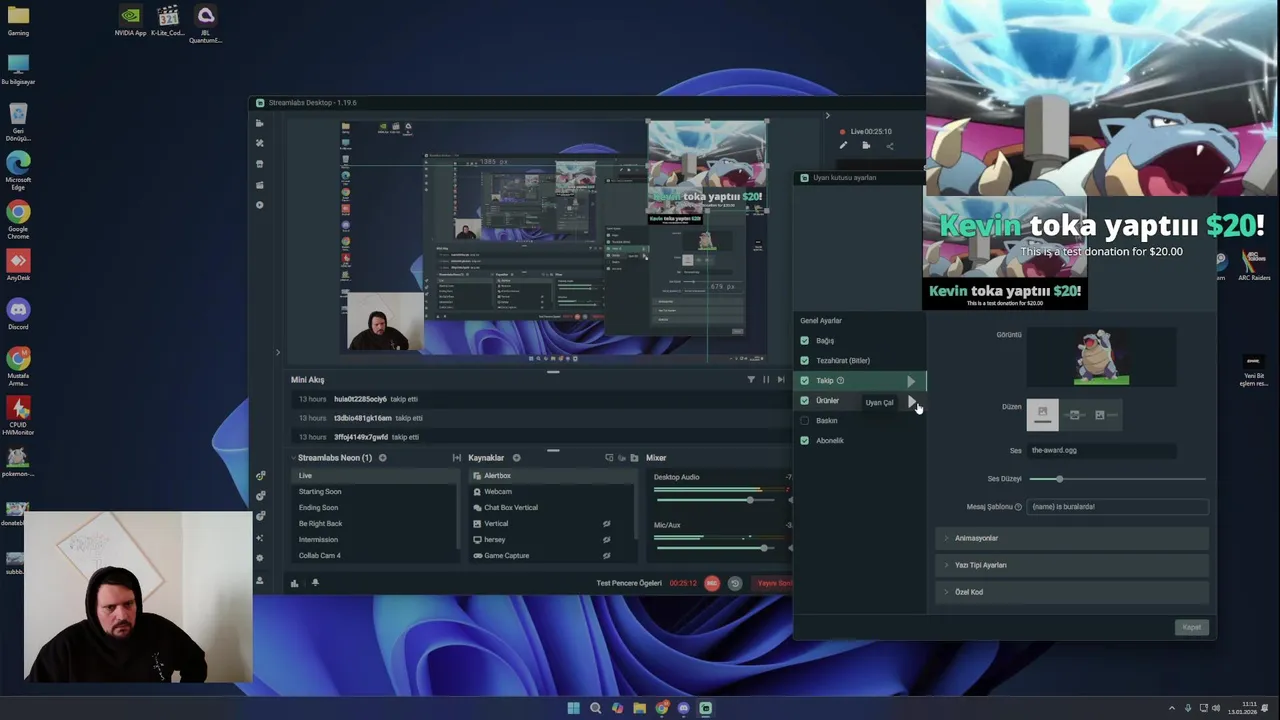The width and height of the screenshot is (1280, 720).
Task: Click the Kapat button
Action: coord(1192,627)
